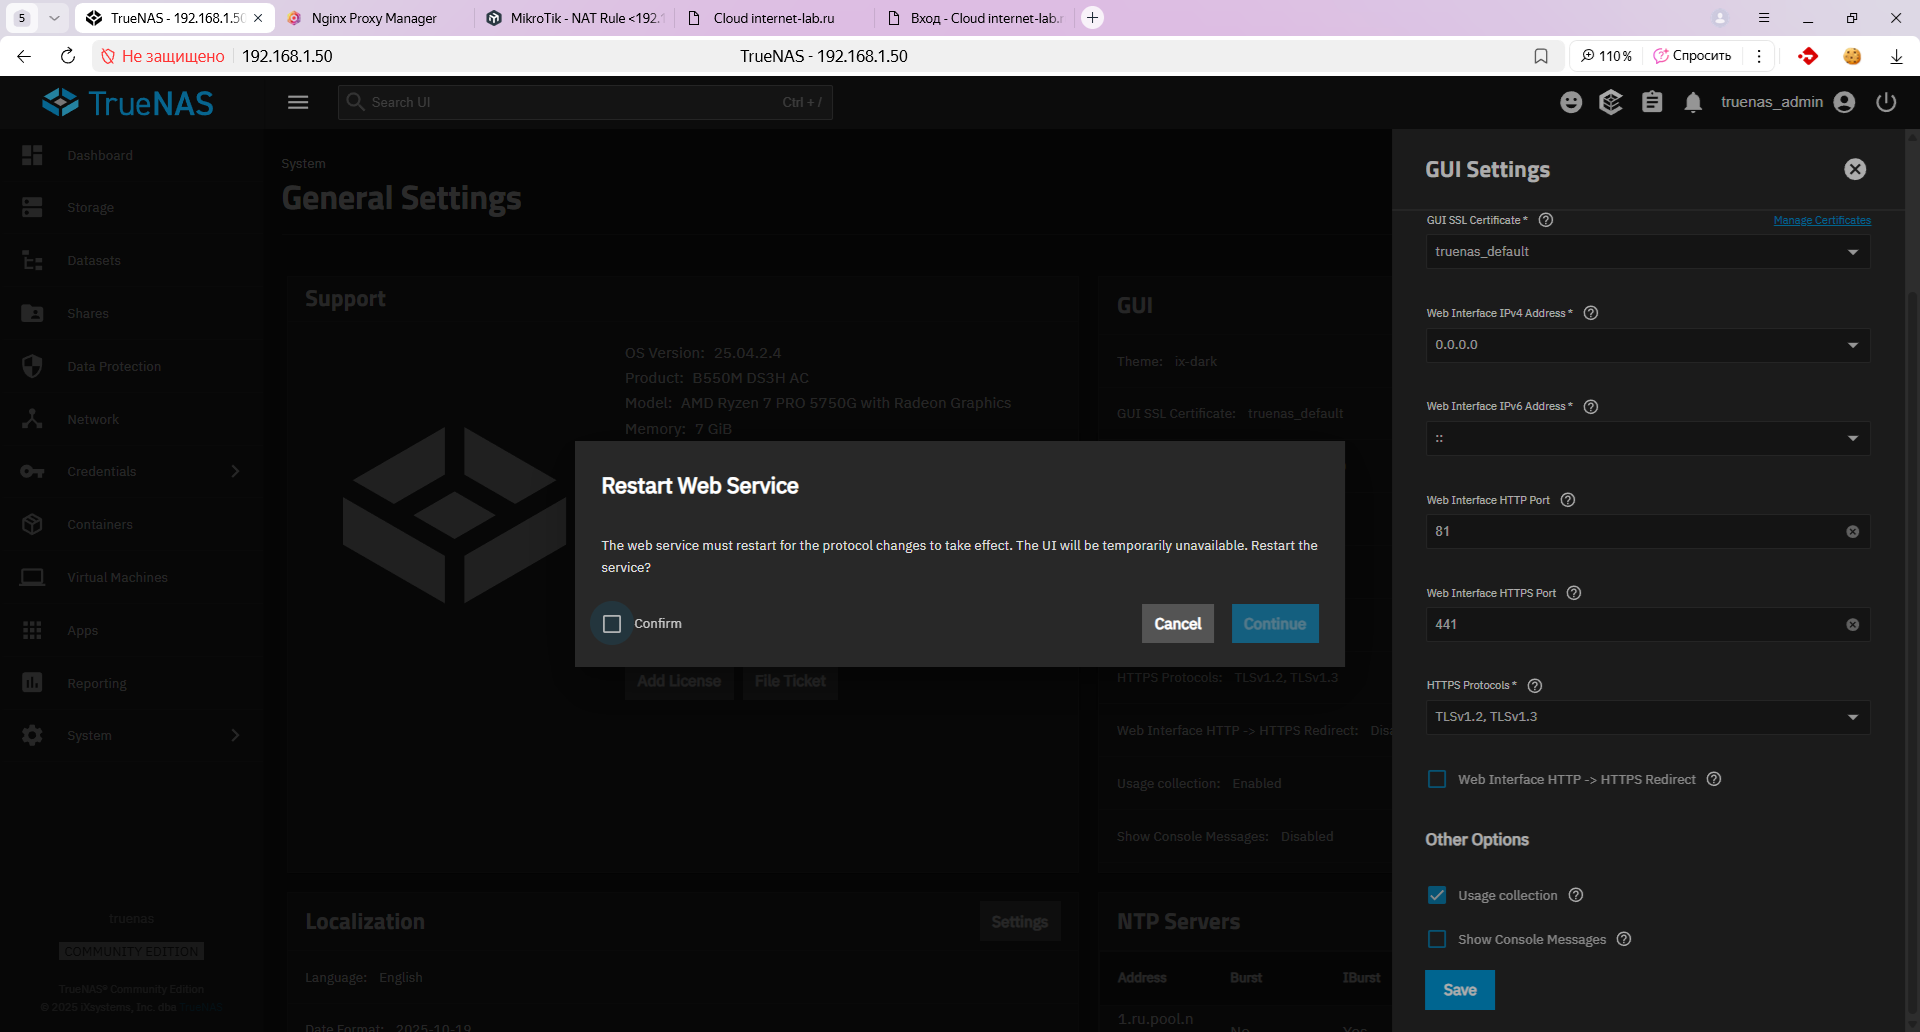The height and width of the screenshot is (1032, 1920).
Task: Check the Confirm checkbox in dialog
Action: (x=612, y=624)
